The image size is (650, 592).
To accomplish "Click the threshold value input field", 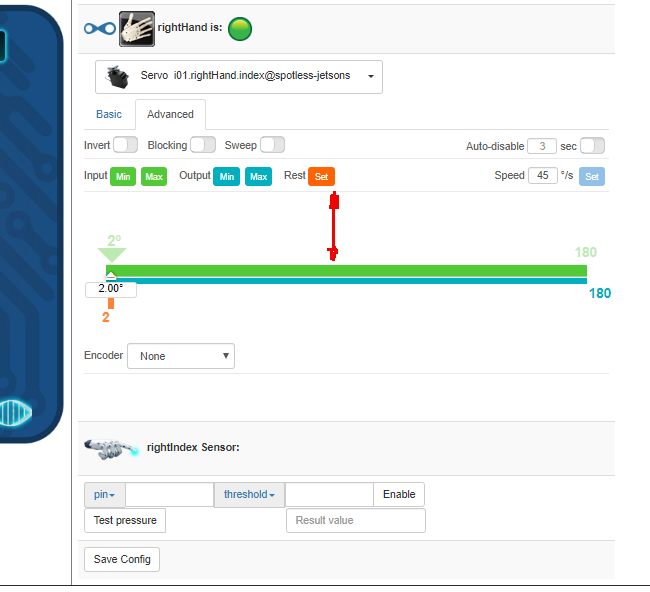I will (329, 495).
